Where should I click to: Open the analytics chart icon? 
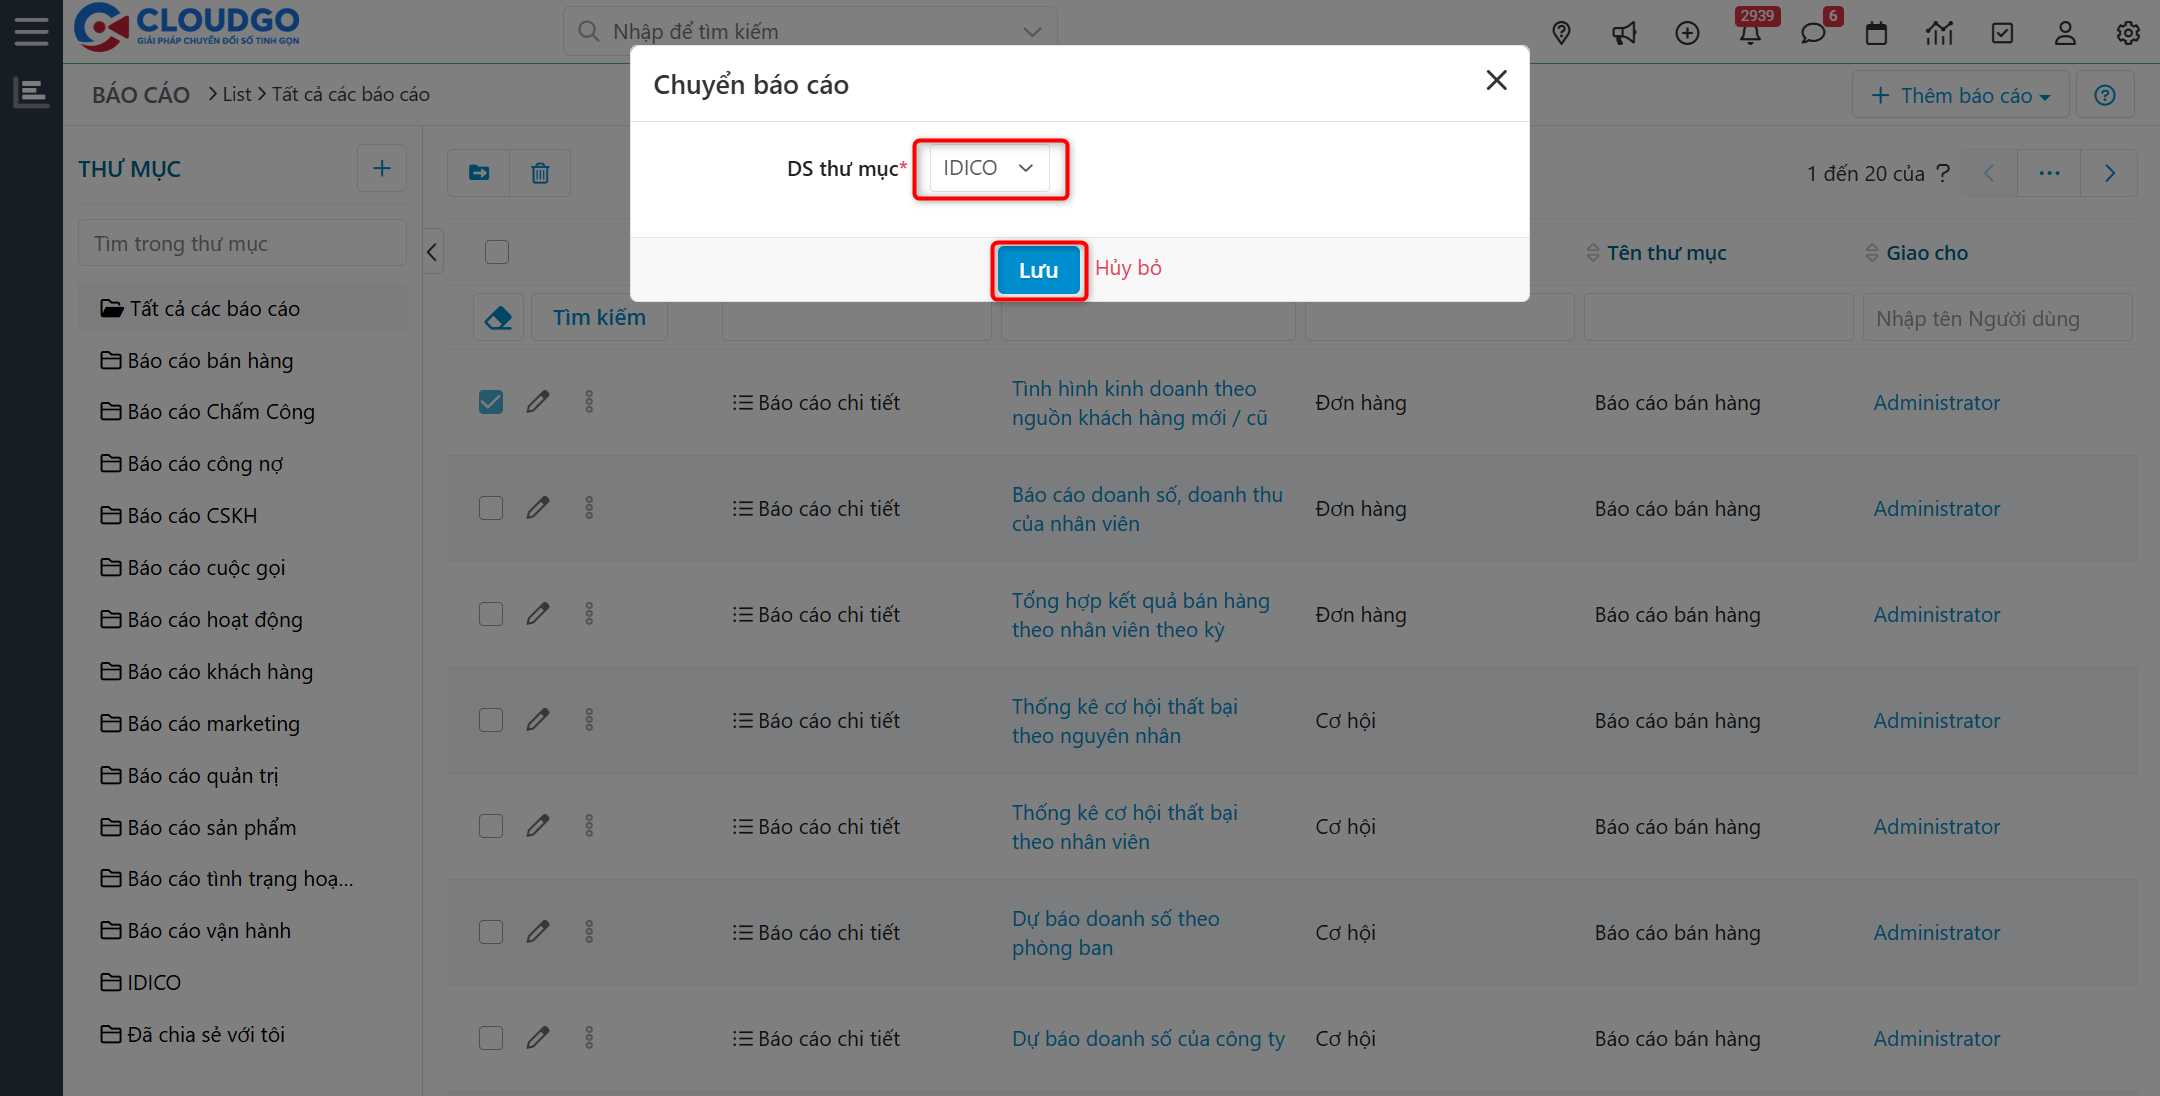coord(1940,33)
